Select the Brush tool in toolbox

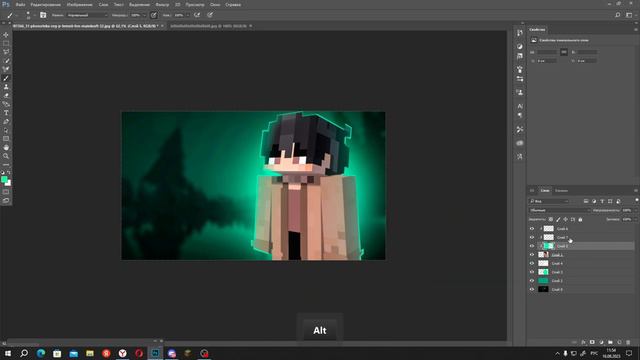click(x=6, y=78)
